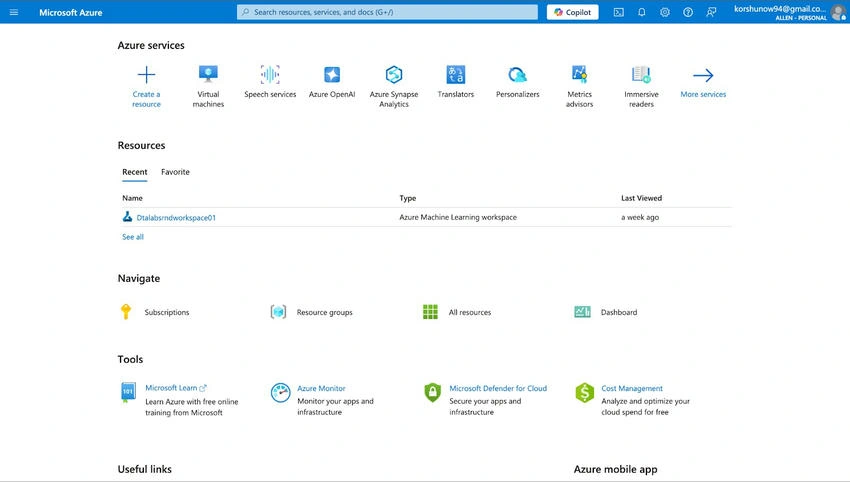Screen dimensions: 850x482
Task: Click the 'Azure Machine Learning workspace' type cell
Action: click(458, 217)
